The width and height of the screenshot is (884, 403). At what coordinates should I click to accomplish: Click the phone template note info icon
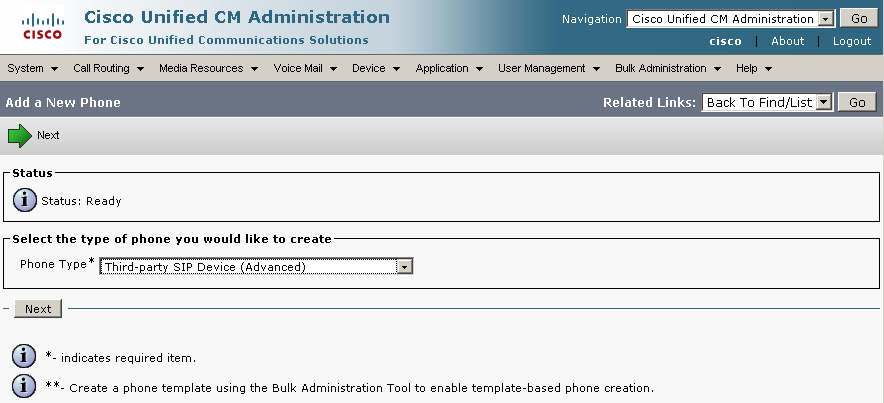24,386
